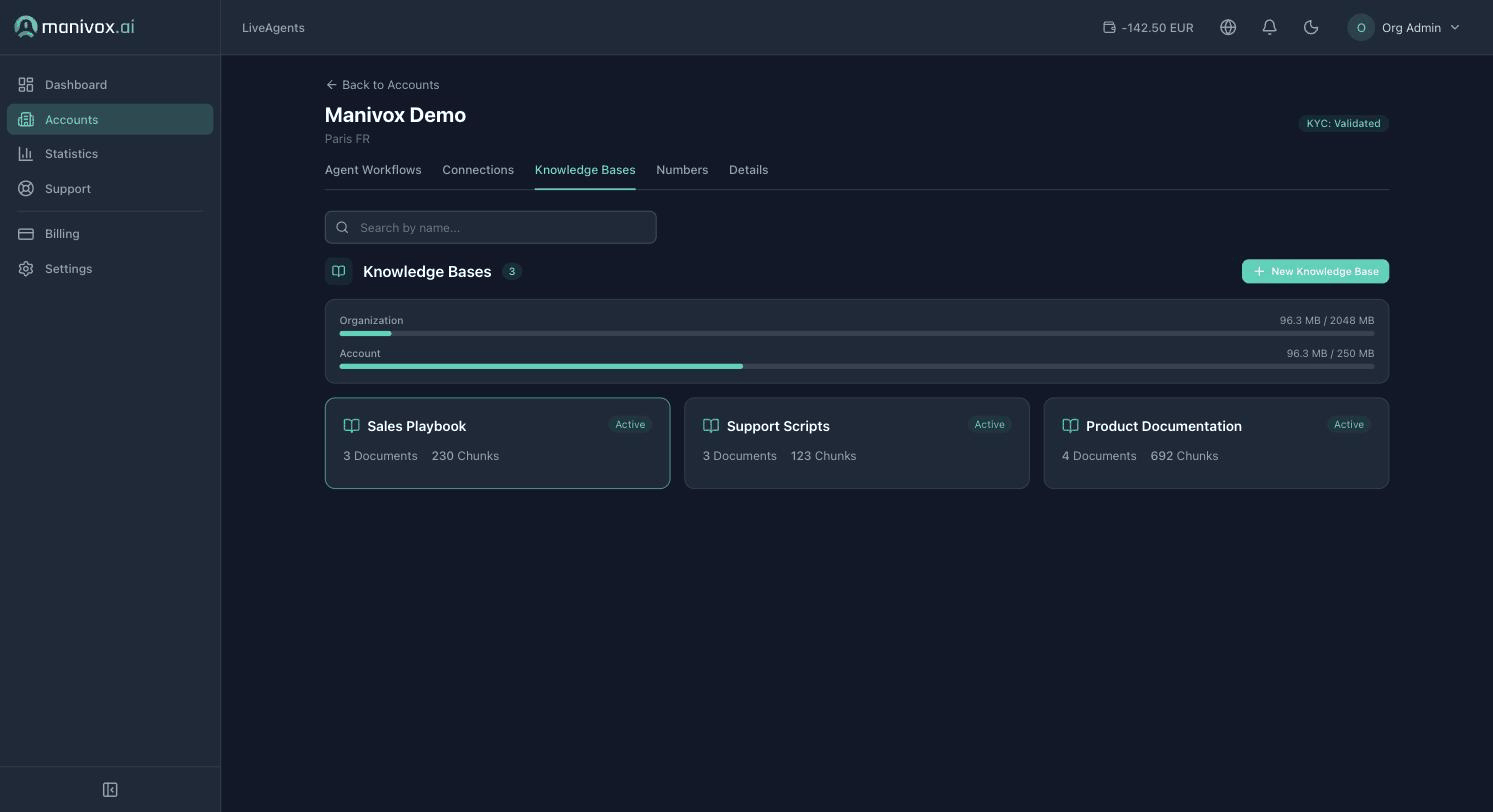Click the Org Admin avatar
This screenshot has height=812, width=1493.
tap(1361, 28)
